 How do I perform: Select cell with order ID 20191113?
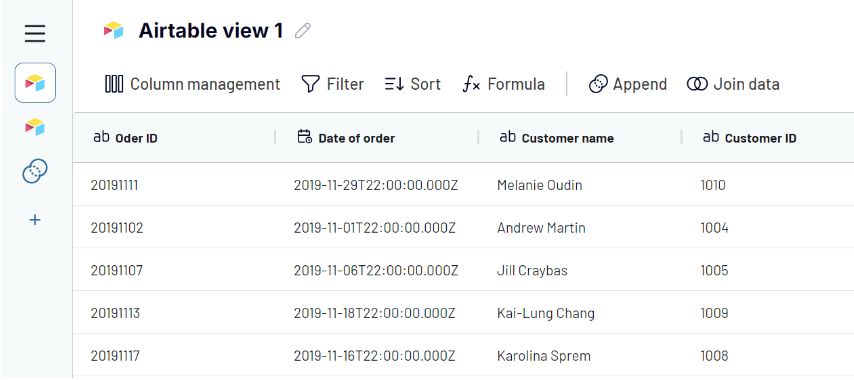click(x=115, y=313)
